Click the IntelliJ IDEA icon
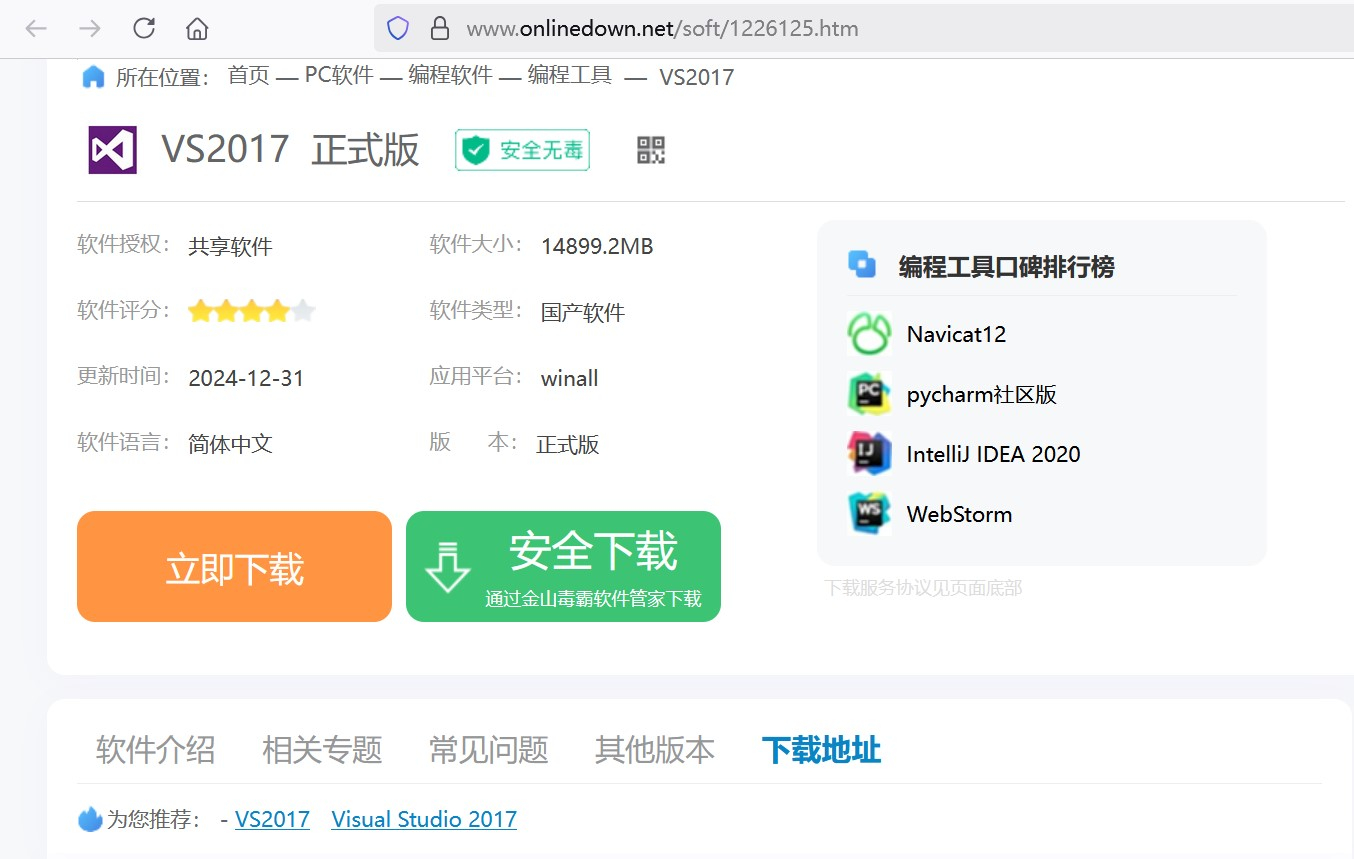Viewport: 1354px width, 859px height. (x=869, y=454)
